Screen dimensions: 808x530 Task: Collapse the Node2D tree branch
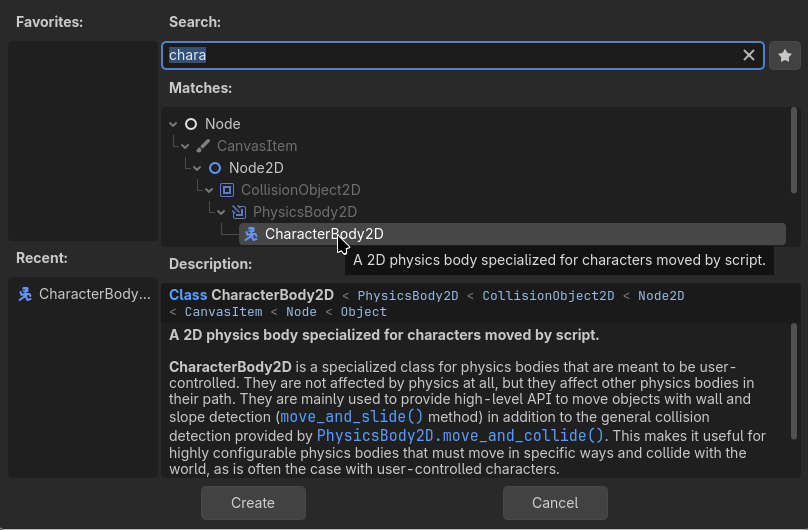[197, 168]
